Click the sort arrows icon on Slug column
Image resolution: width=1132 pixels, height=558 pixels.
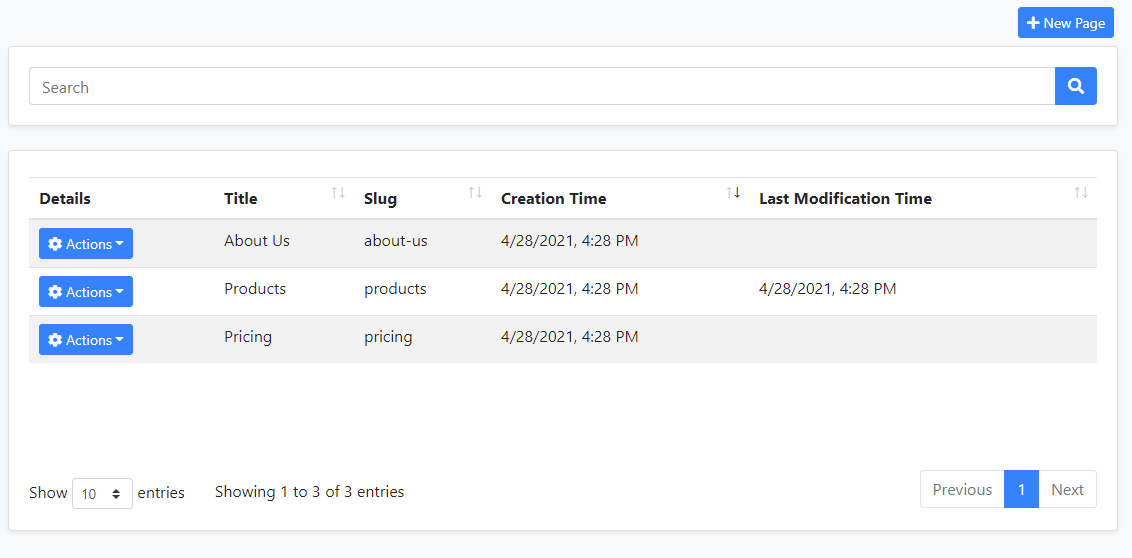coord(475,193)
